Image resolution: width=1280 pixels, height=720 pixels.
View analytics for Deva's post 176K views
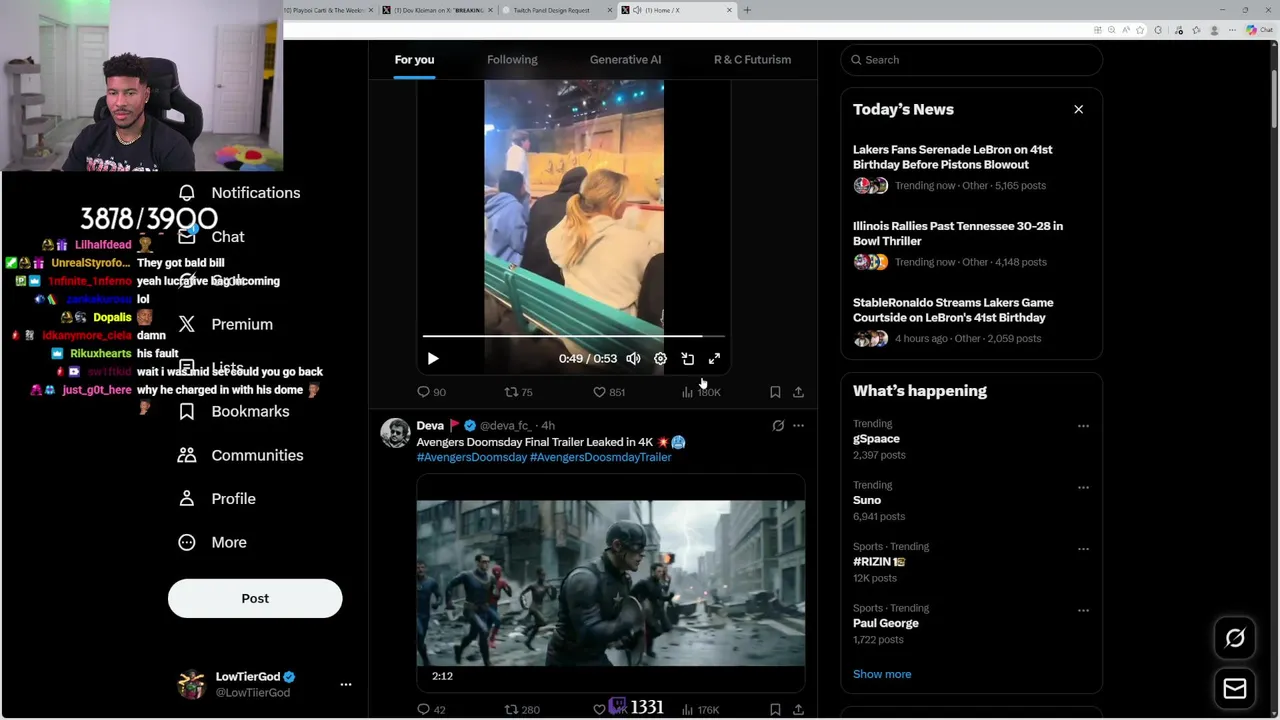point(701,709)
